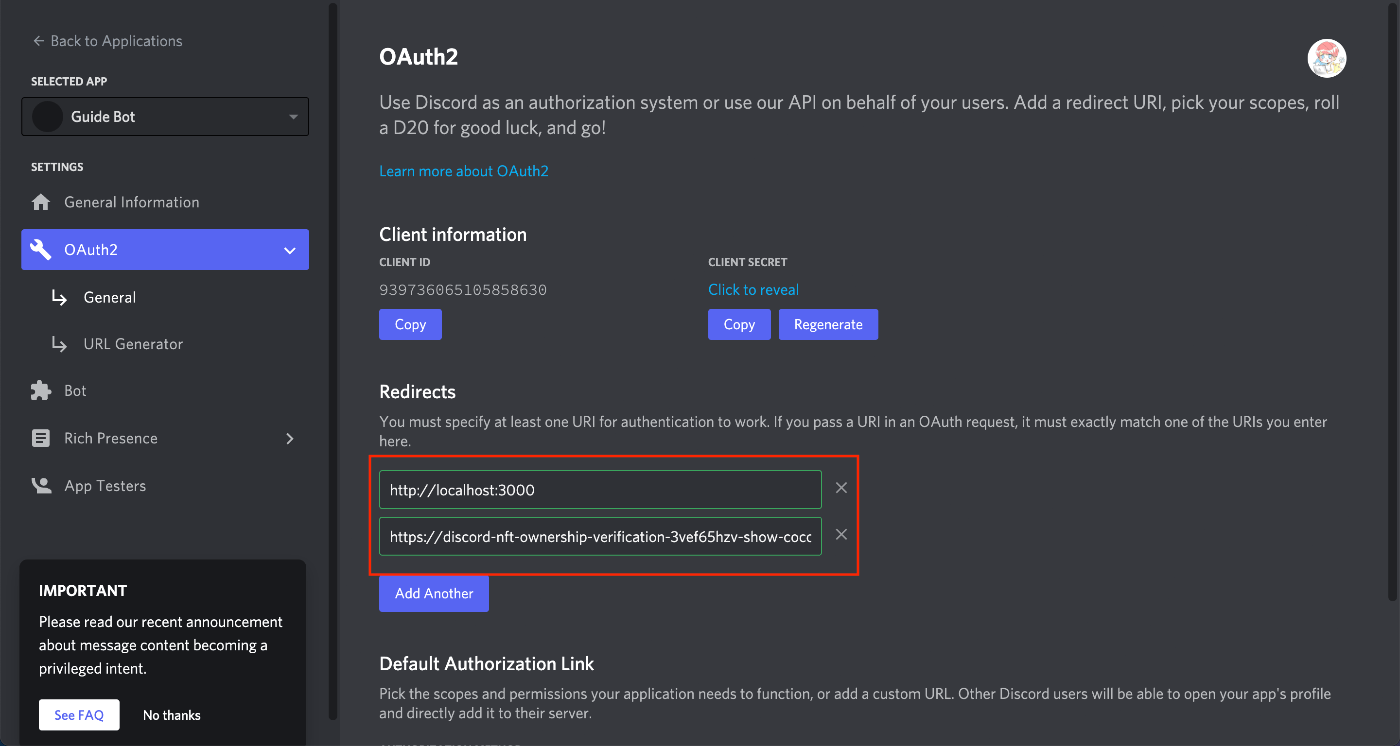Click to reveal the client secret
Viewport: 1400px width, 746px height.
(753, 290)
